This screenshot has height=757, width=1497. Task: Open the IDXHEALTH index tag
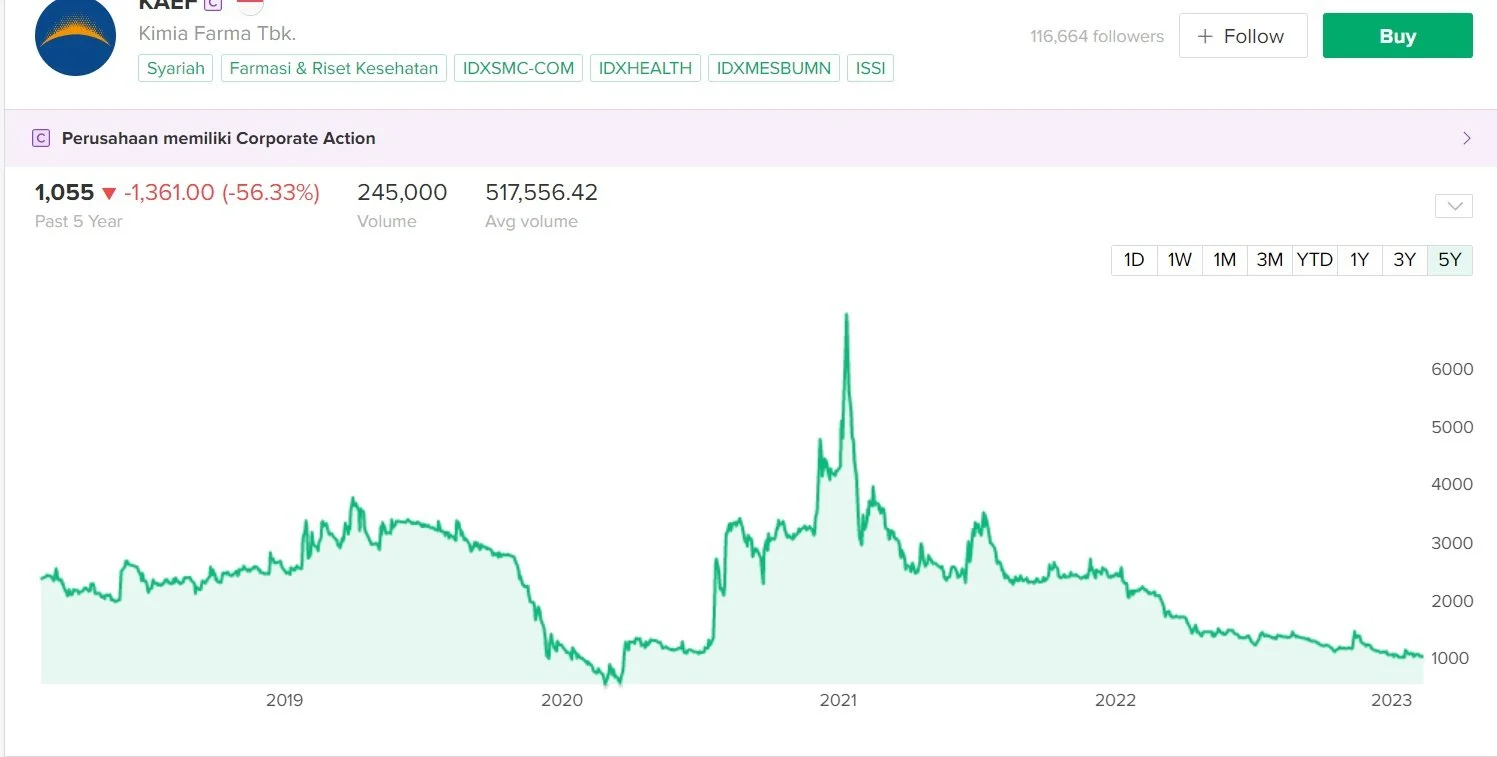pos(646,68)
